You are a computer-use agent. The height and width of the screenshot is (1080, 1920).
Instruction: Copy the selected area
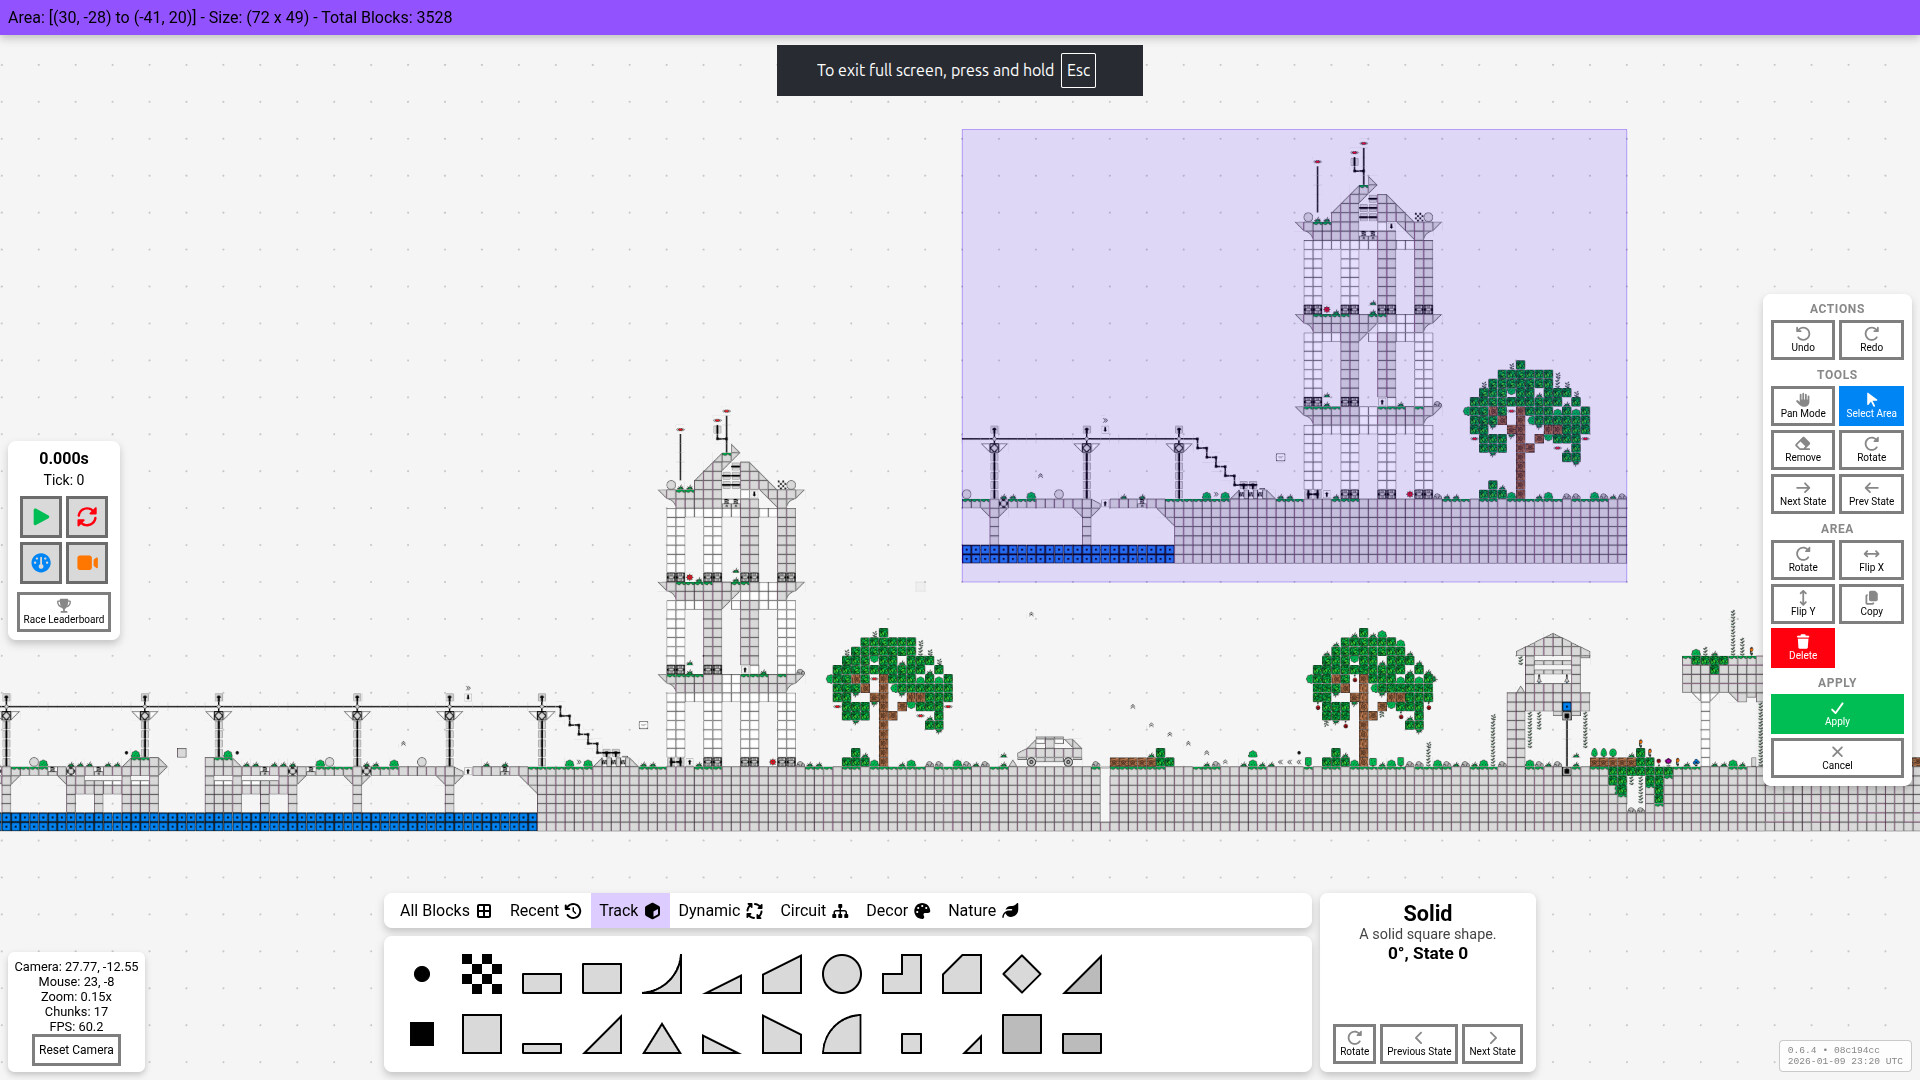tap(1870, 604)
